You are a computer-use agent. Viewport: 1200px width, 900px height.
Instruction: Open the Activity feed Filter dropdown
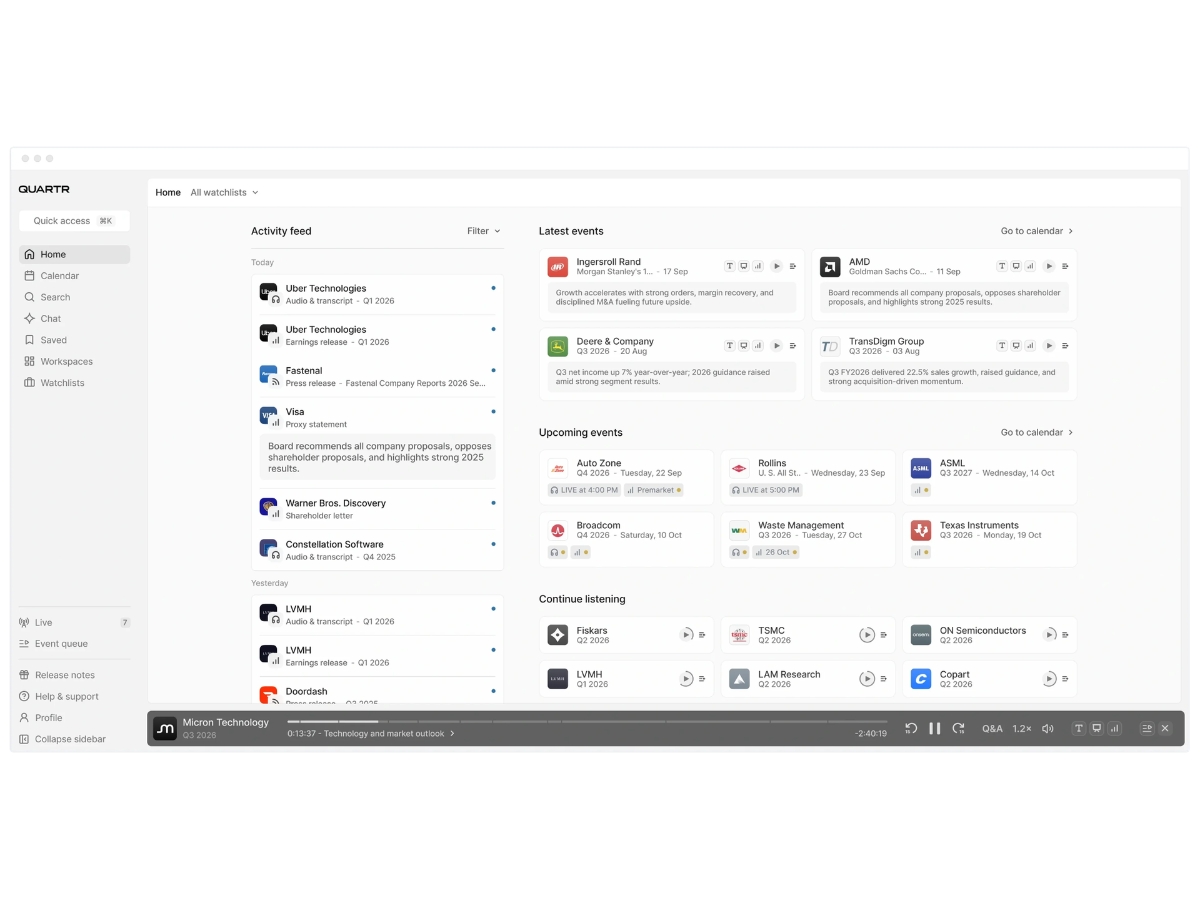coord(484,231)
